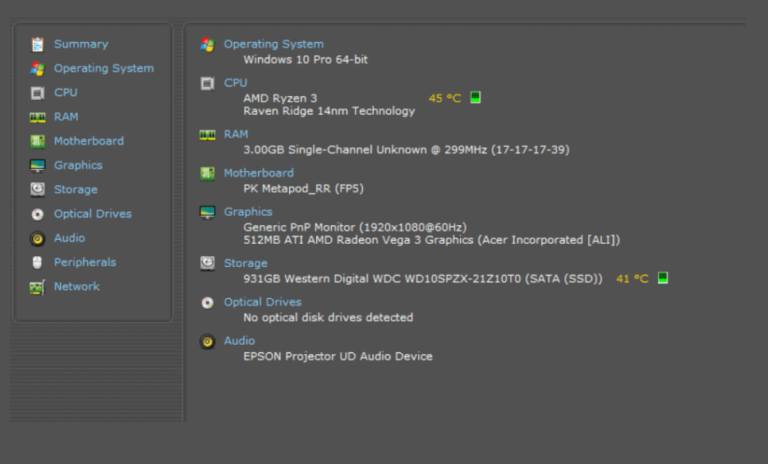The height and width of the screenshot is (464, 768).
Task: Click '931GB Western Digital WDC' storage line
Action: tap(423, 279)
